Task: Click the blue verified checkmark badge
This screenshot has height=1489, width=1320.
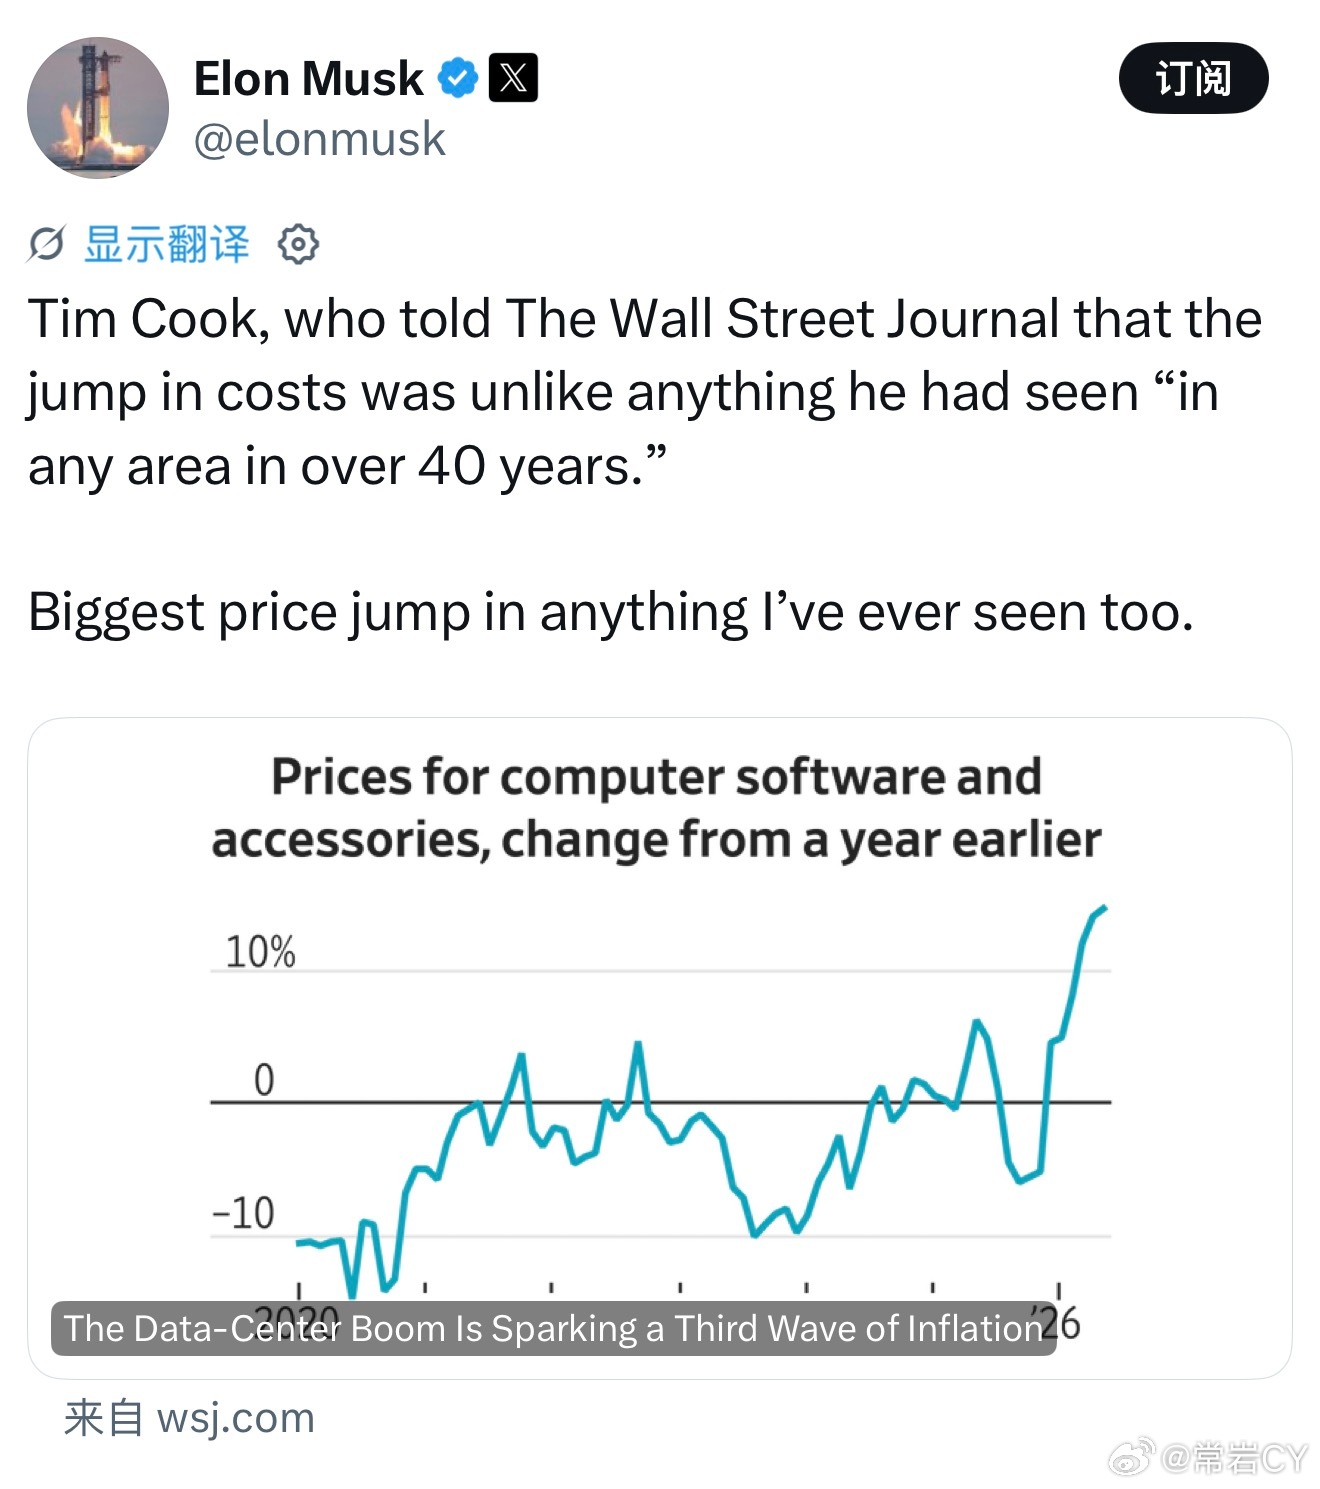Action: [x=459, y=78]
